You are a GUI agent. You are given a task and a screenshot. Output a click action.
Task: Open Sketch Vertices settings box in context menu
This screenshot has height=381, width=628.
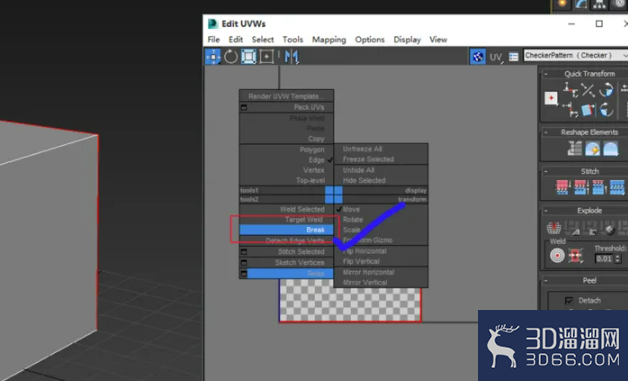click(x=244, y=263)
